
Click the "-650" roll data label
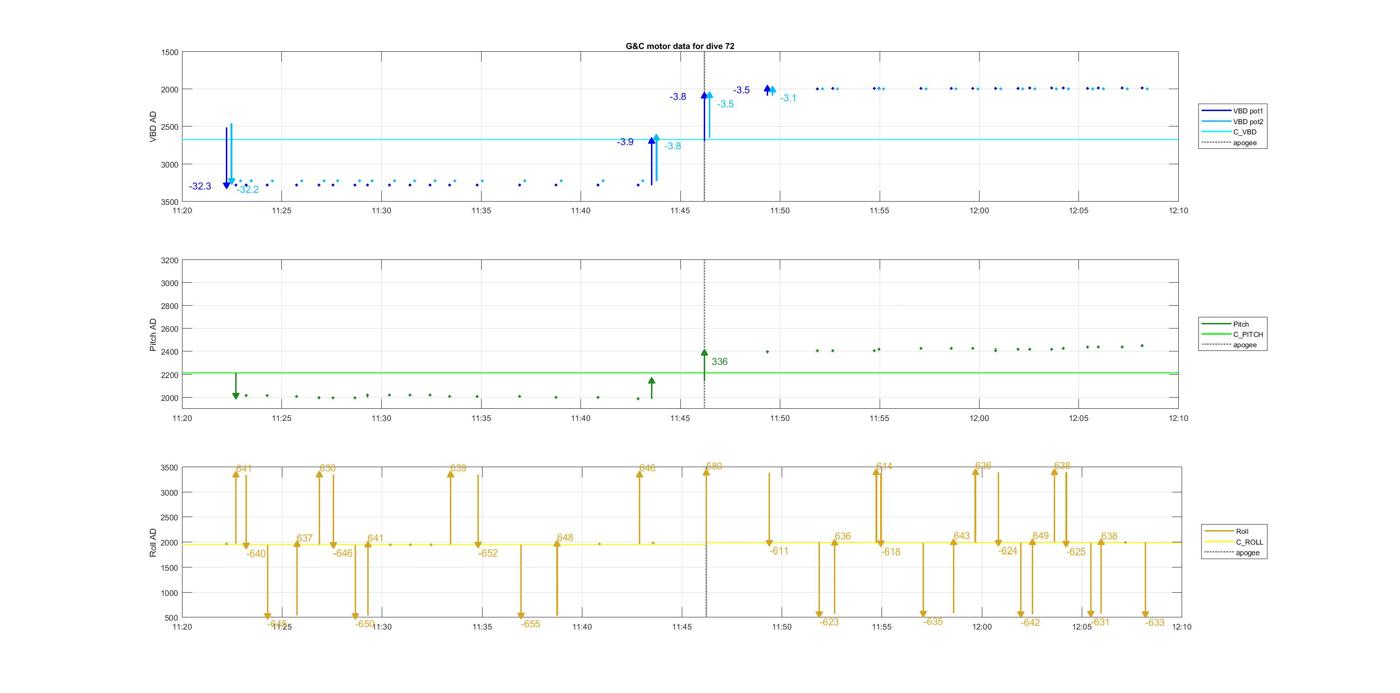(364, 624)
